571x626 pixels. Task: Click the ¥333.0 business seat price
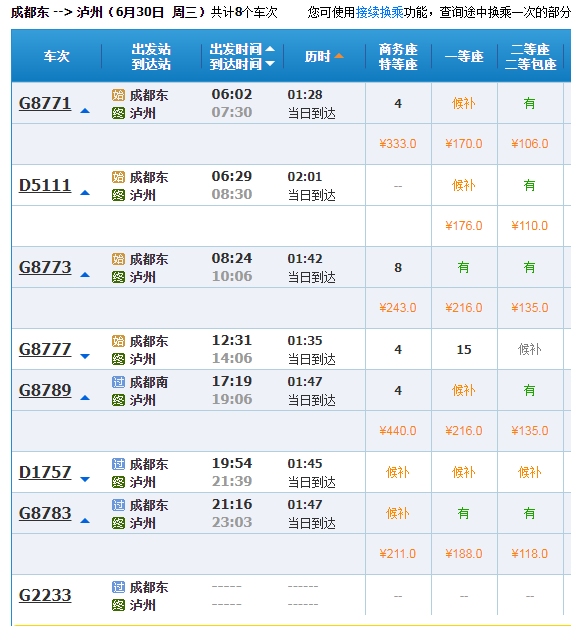pos(398,144)
